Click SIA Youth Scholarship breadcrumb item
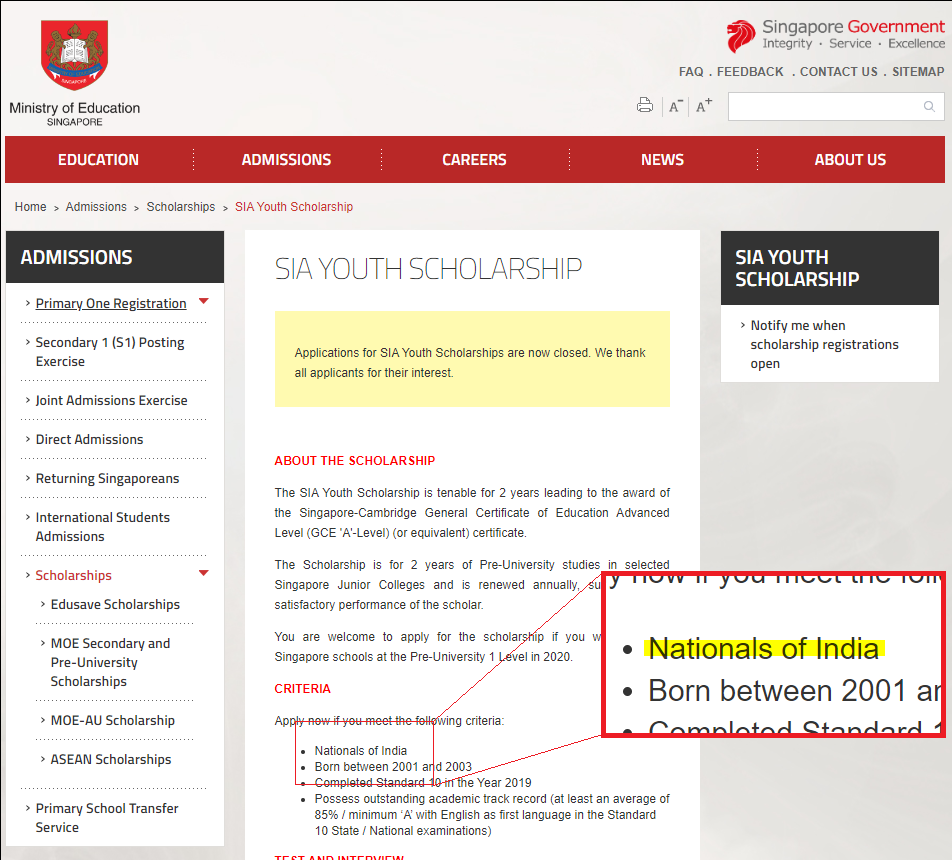952x860 pixels. [x=294, y=206]
